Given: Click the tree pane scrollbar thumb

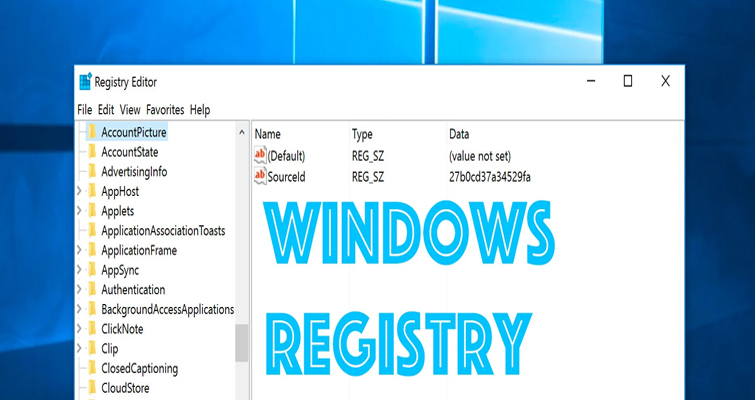Looking at the screenshot, I should pyautogui.click(x=242, y=343).
